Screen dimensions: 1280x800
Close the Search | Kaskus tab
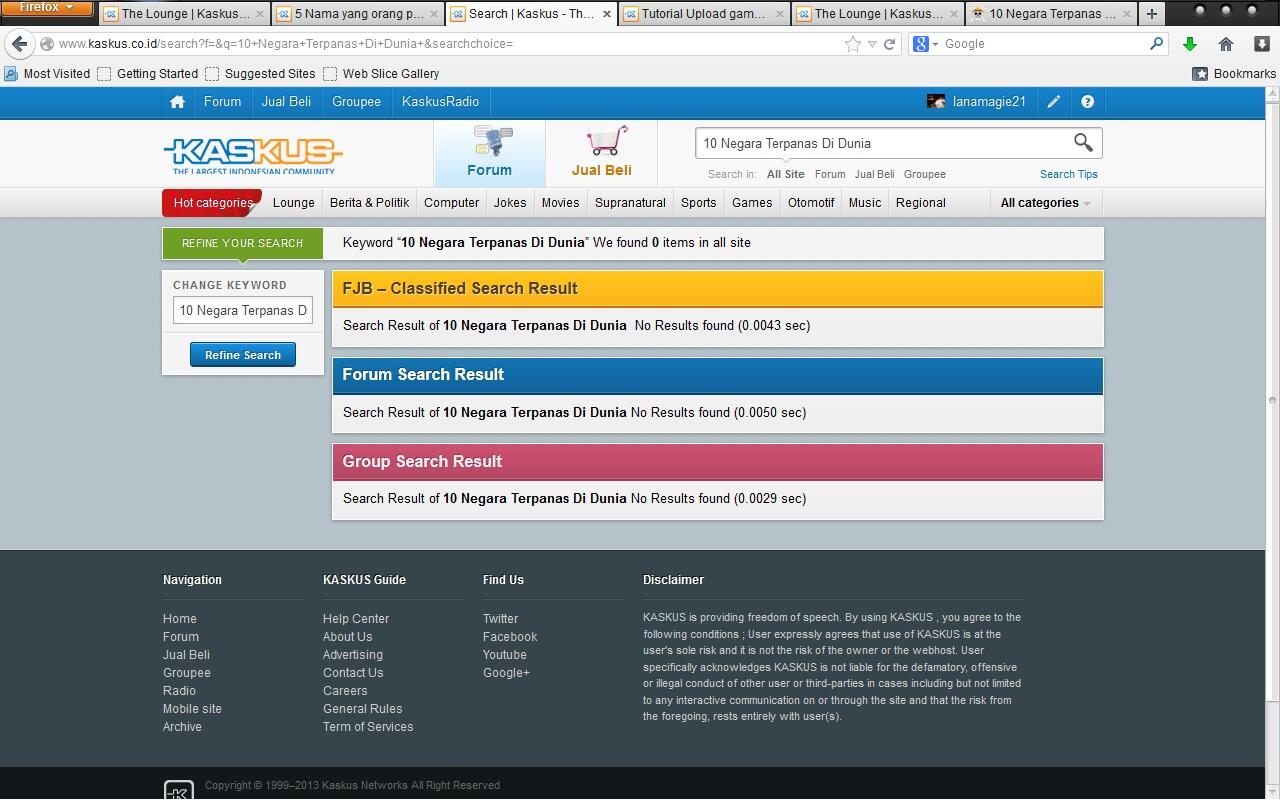pos(606,14)
